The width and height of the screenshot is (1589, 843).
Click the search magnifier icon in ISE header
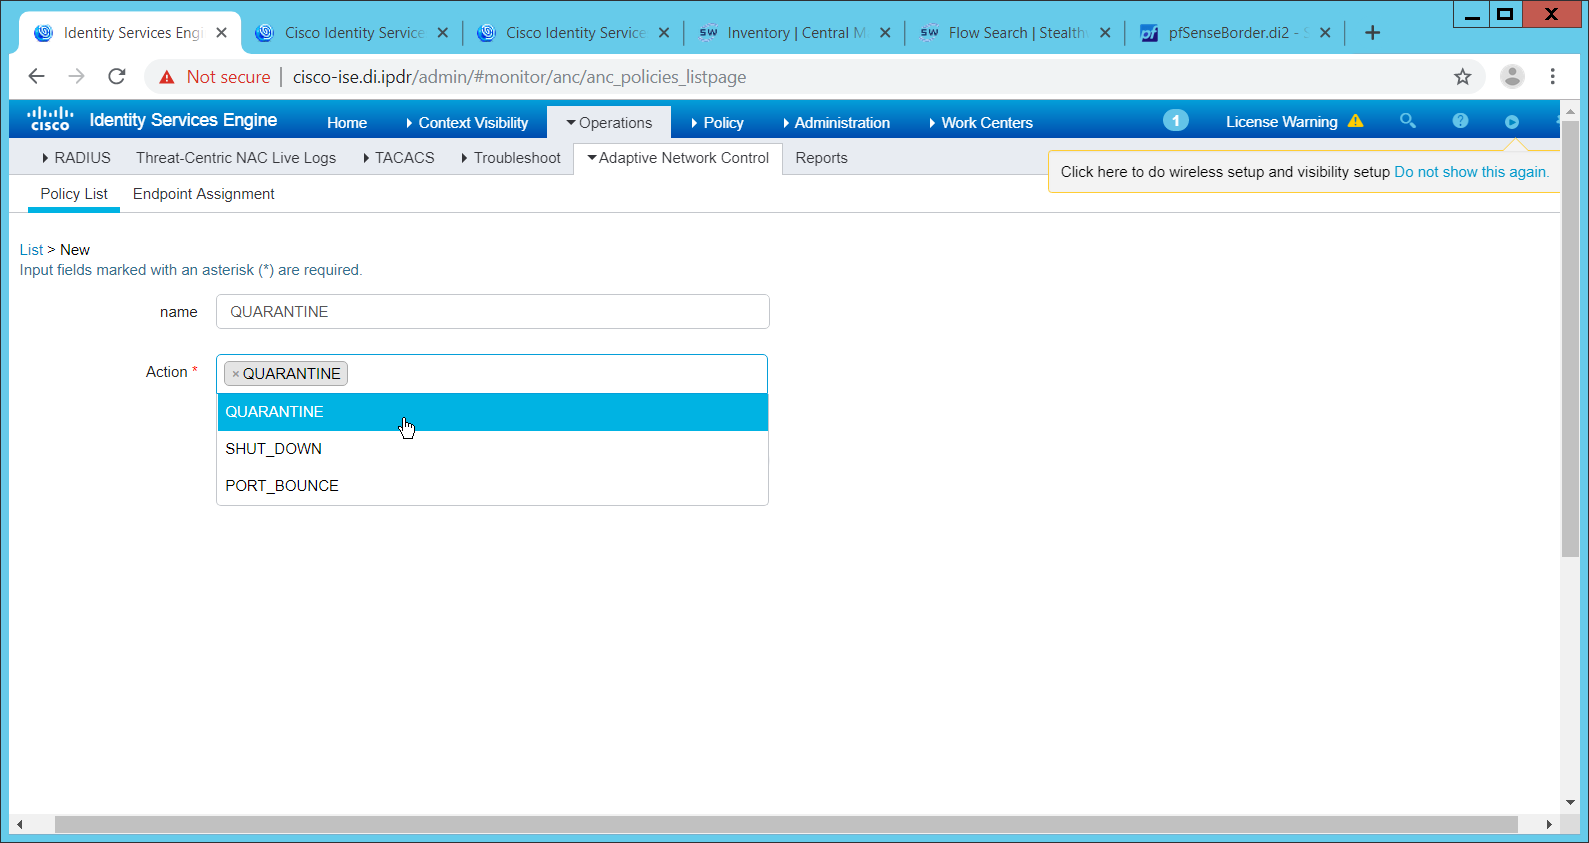tap(1407, 121)
